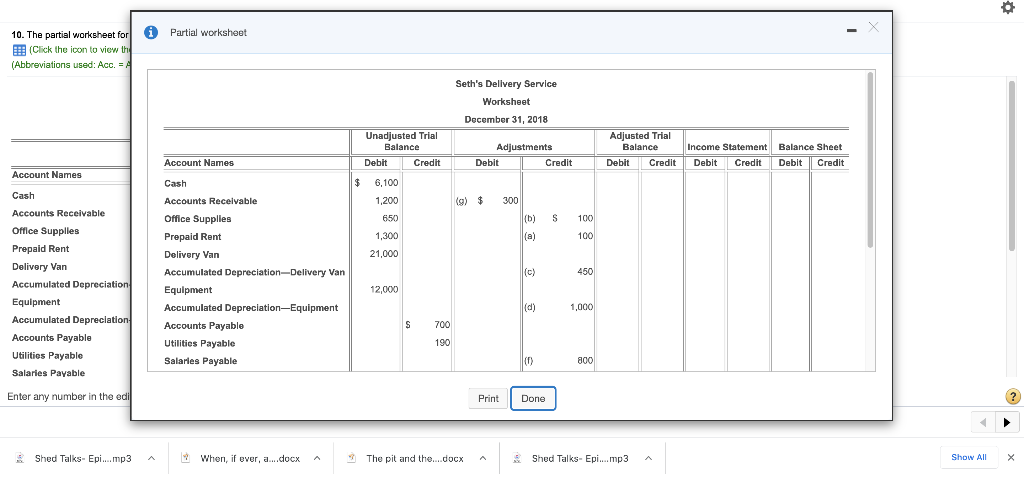This screenshot has height=478, width=1024.
Task: Click the Partial worksheet dialog title
Action: [208, 33]
